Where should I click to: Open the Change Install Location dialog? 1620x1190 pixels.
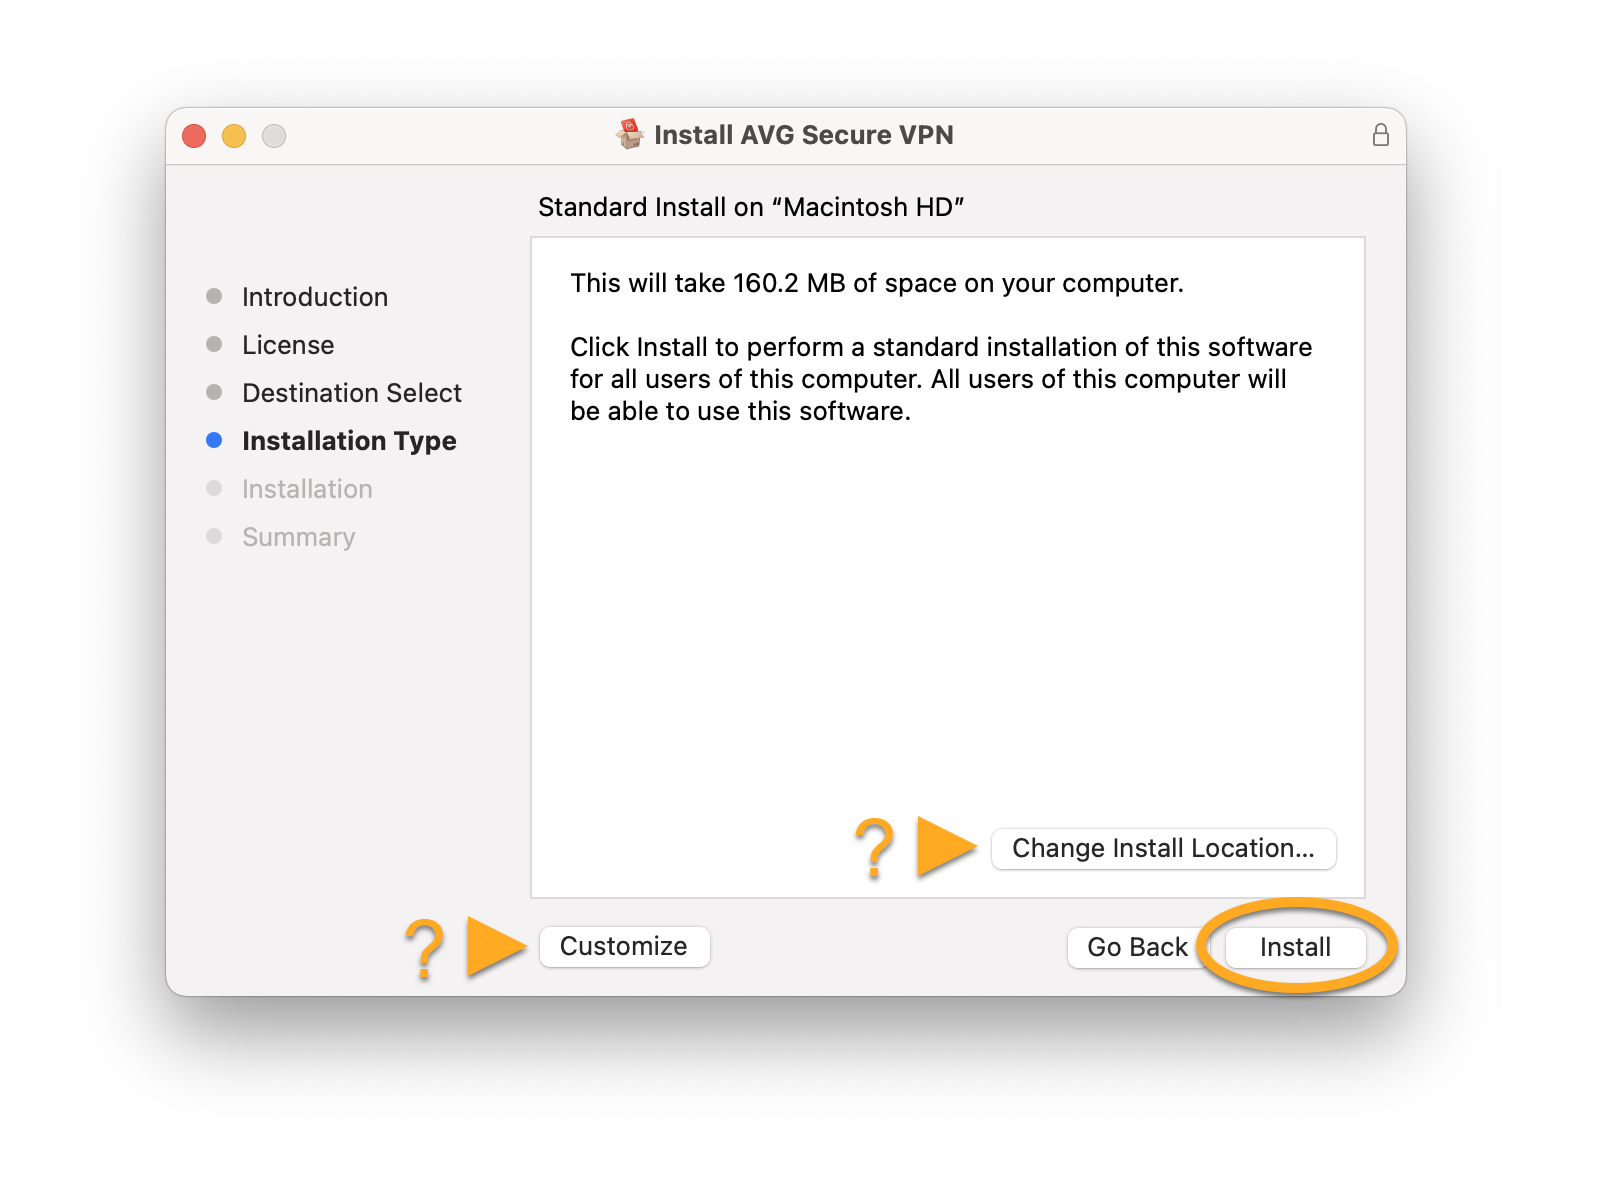coord(1163,849)
